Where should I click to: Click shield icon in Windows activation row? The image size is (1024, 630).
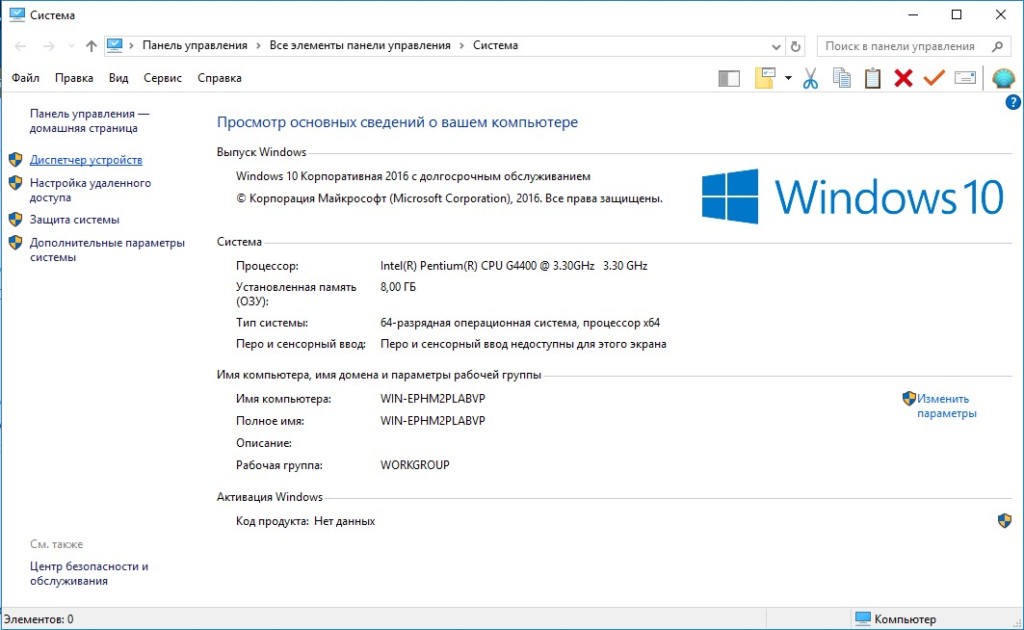(x=1004, y=520)
